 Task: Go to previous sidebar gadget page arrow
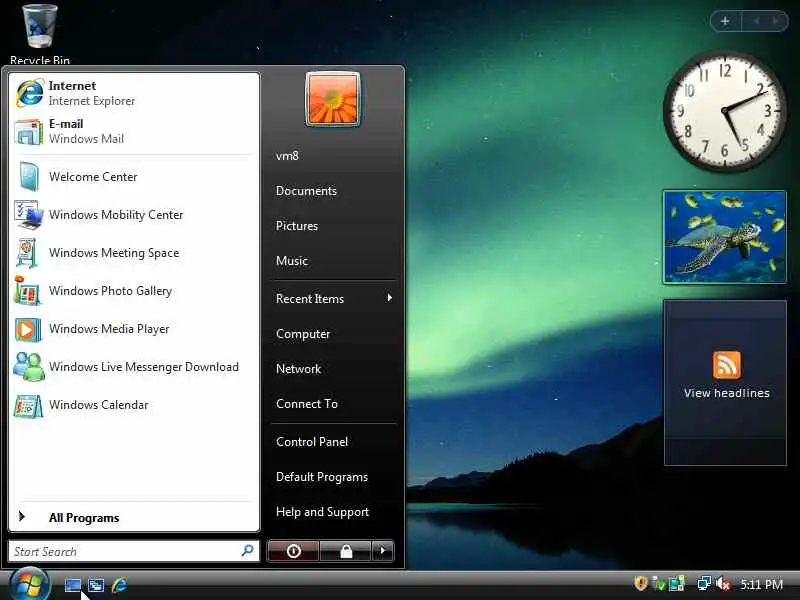[756, 21]
